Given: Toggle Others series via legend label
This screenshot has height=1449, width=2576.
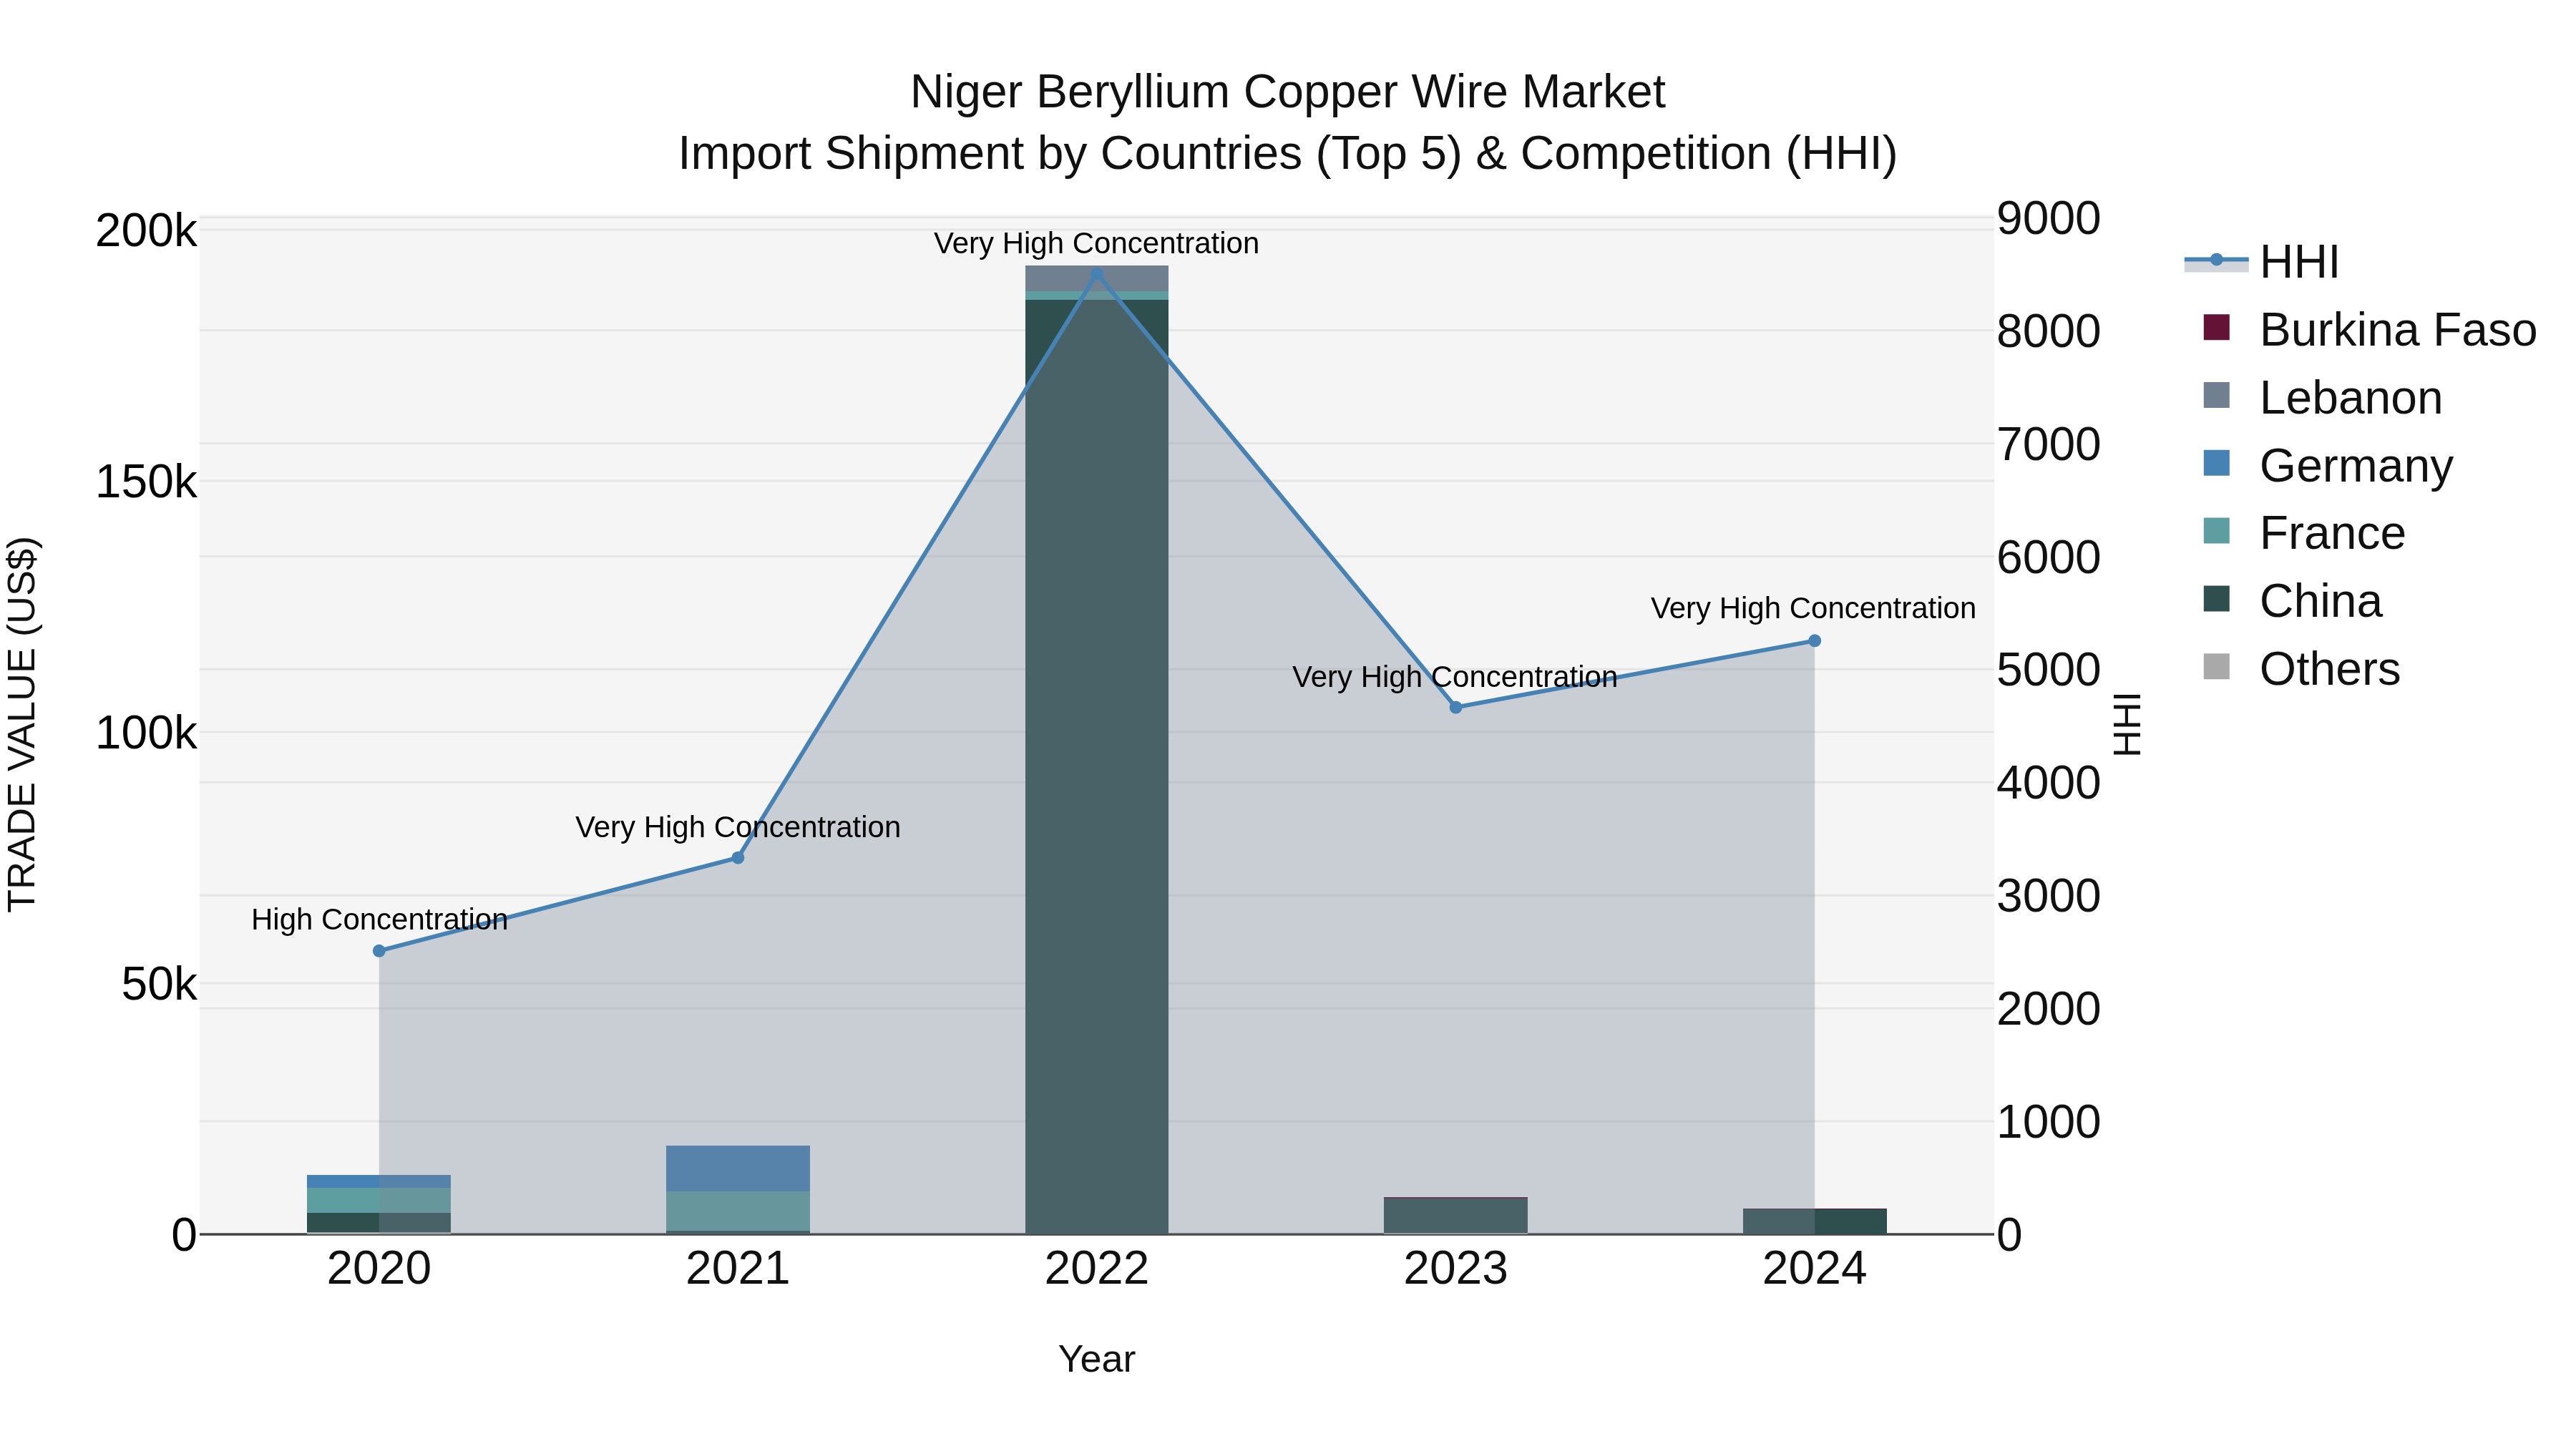Looking at the screenshot, I should click(x=2330, y=669).
